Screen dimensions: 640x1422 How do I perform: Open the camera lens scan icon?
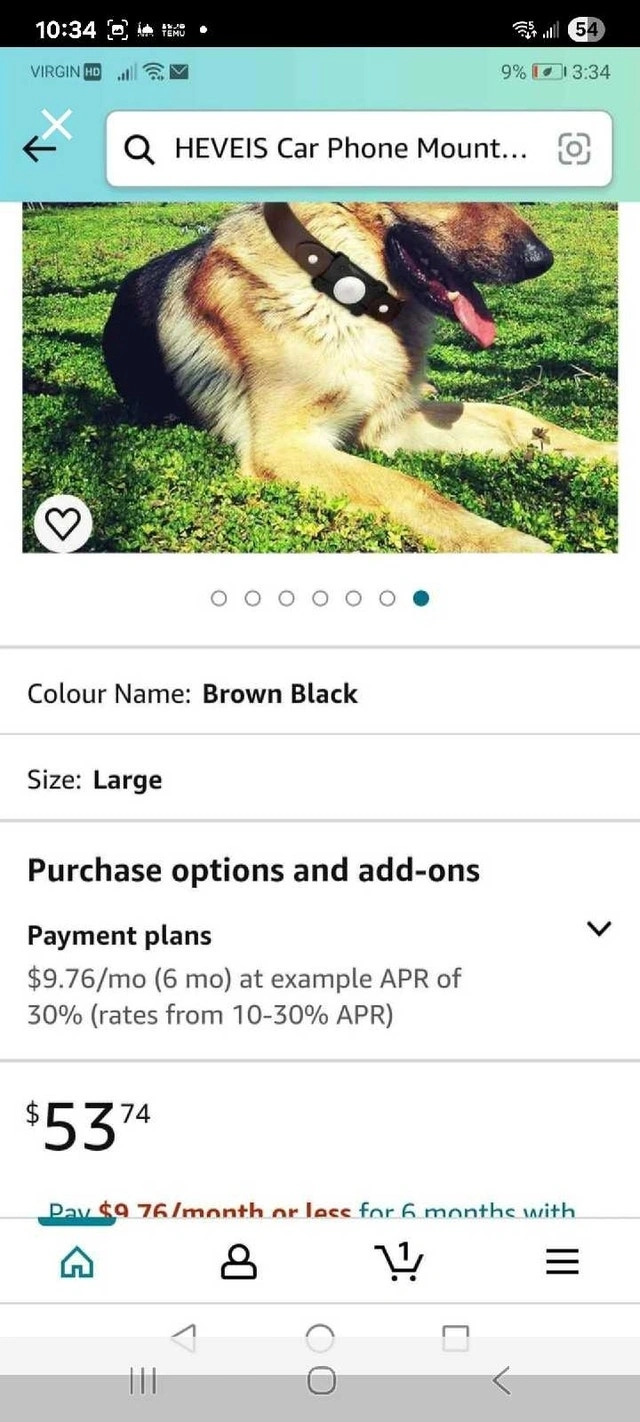pos(573,149)
